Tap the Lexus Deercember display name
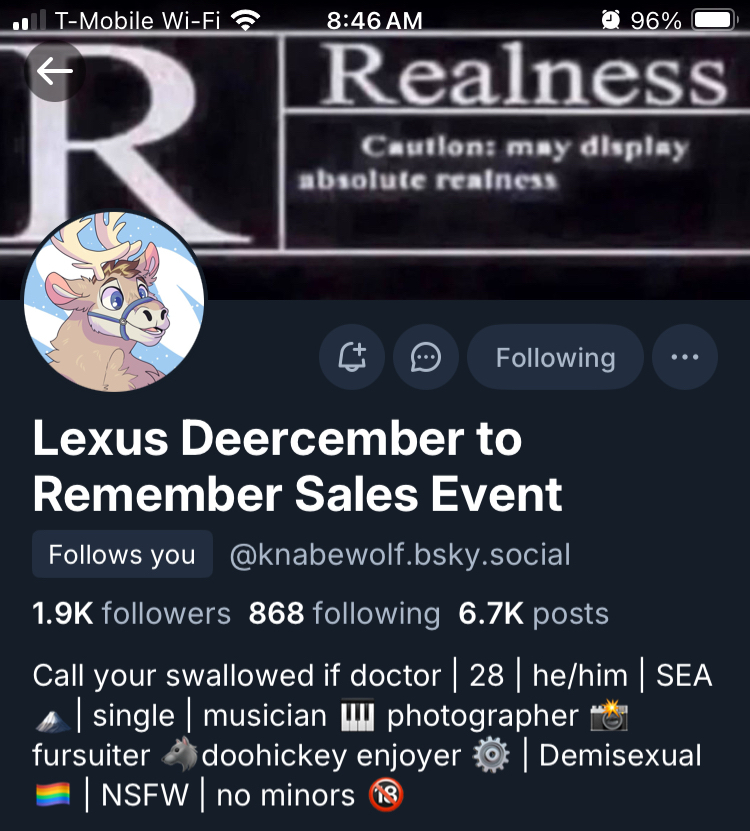This screenshot has height=831, width=750. pos(297,466)
